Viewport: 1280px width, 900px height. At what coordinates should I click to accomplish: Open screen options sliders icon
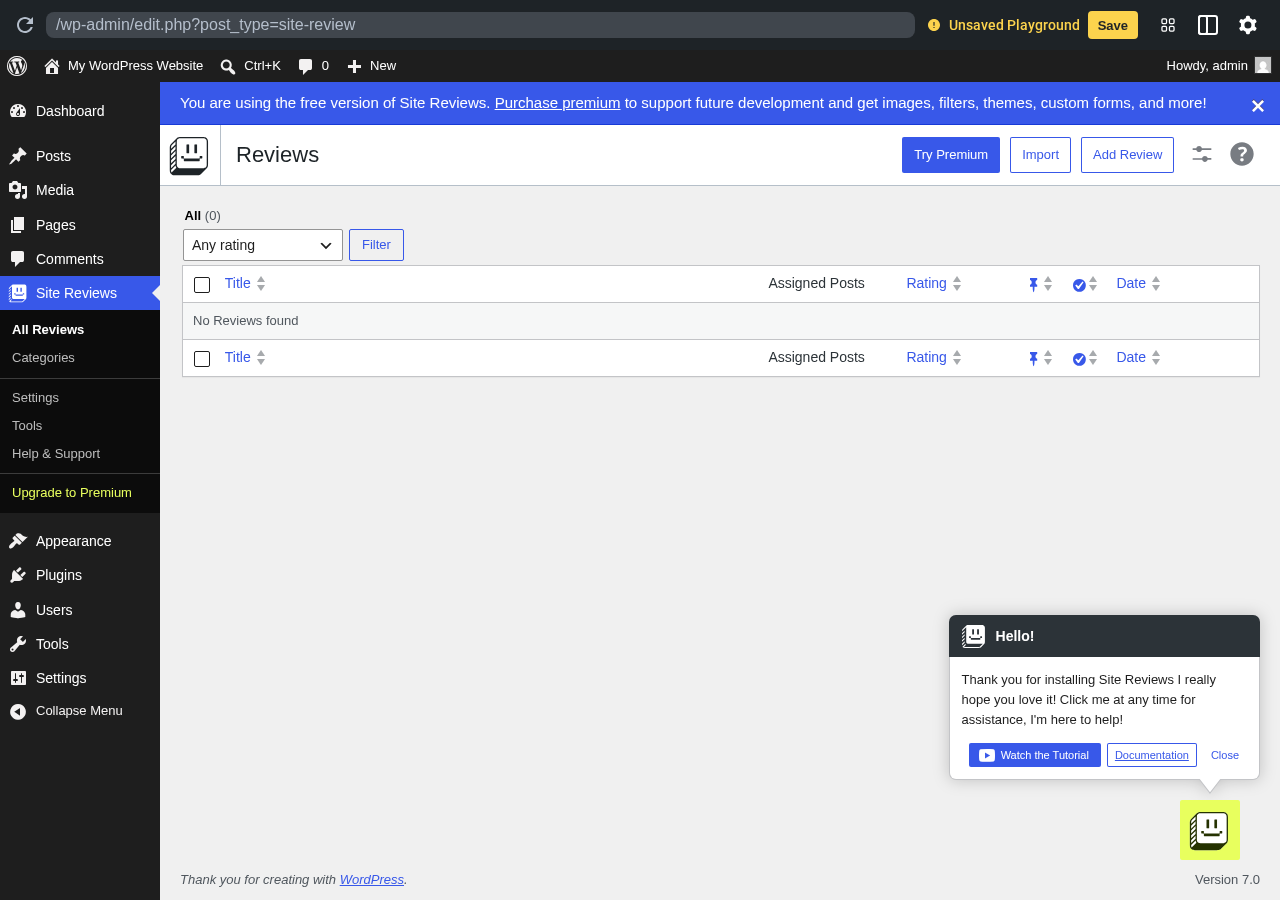[1202, 154]
